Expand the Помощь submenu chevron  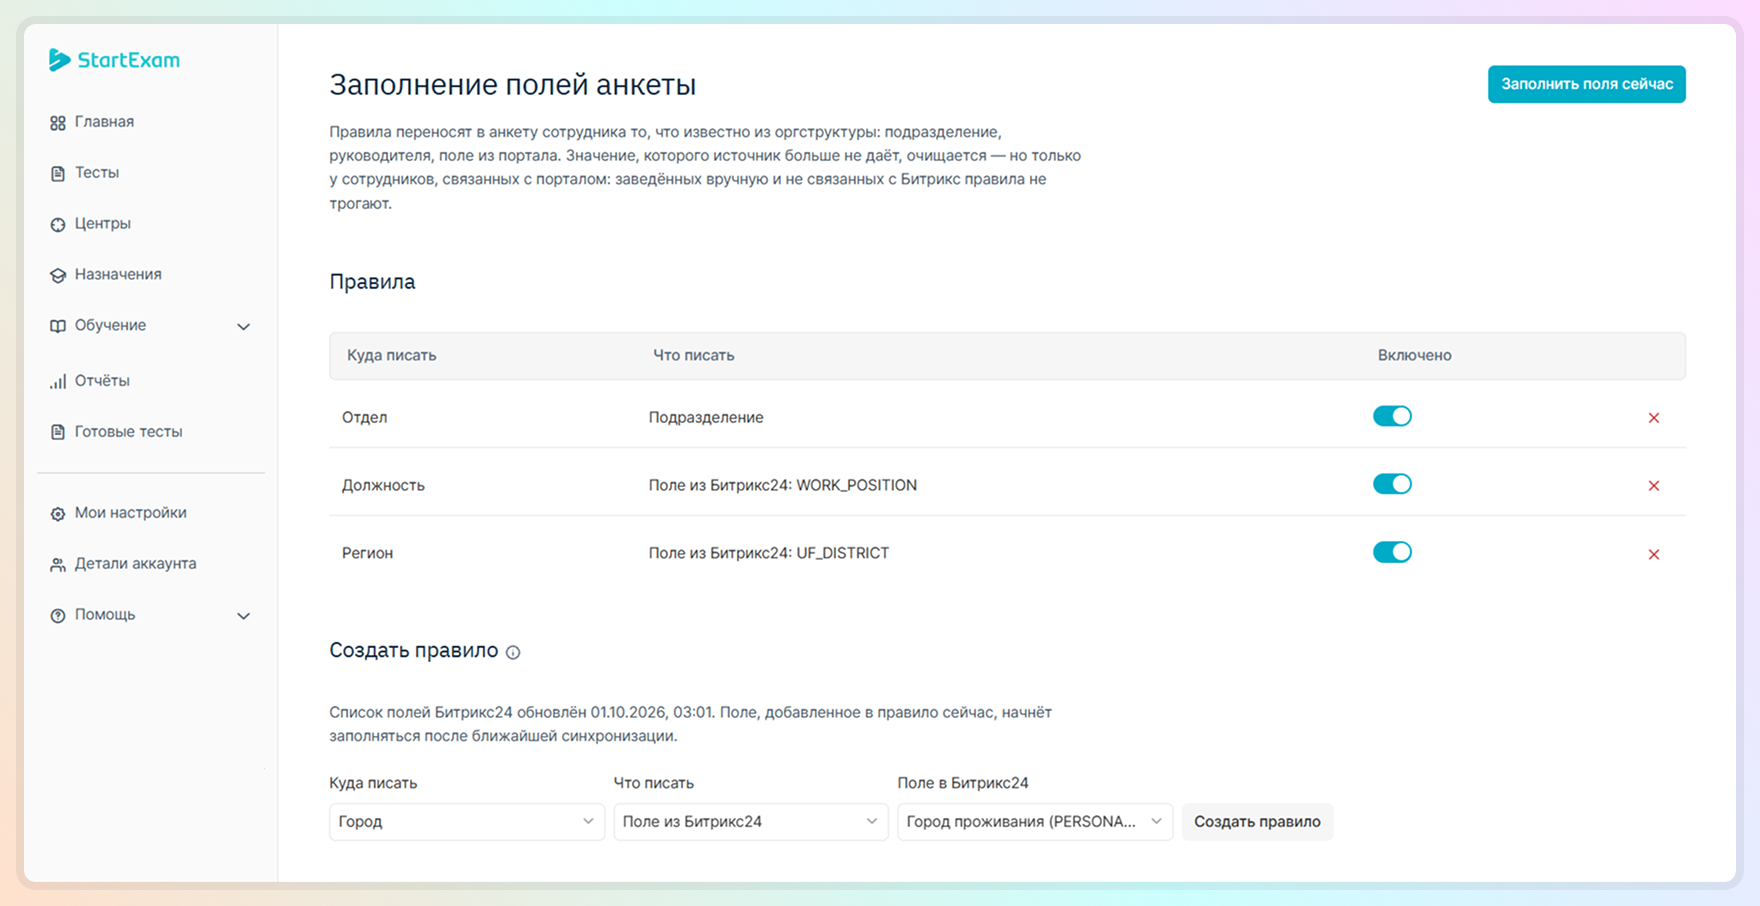[x=243, y=616]
